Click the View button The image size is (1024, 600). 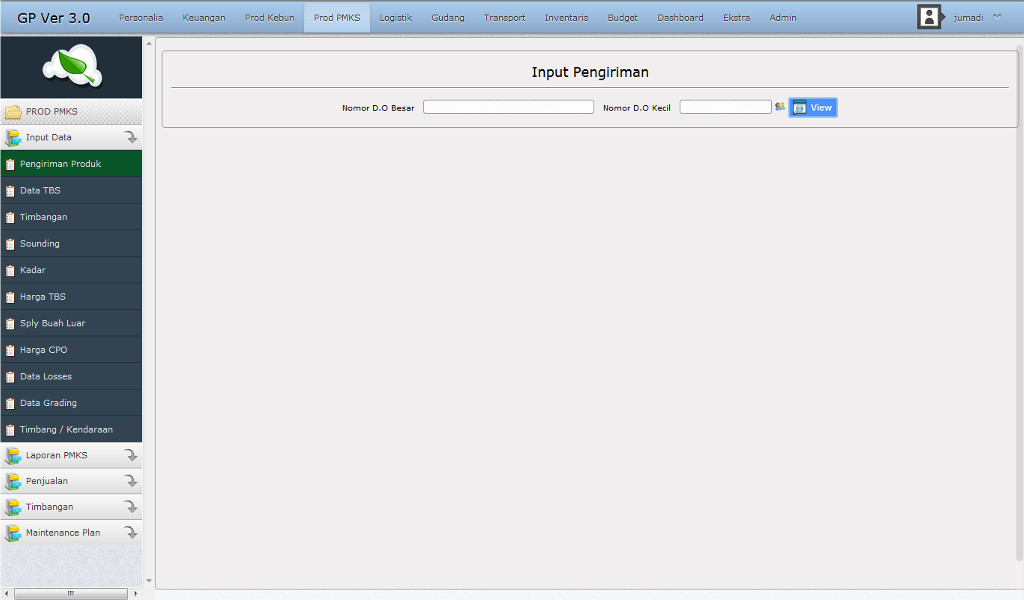click(813, 108)
